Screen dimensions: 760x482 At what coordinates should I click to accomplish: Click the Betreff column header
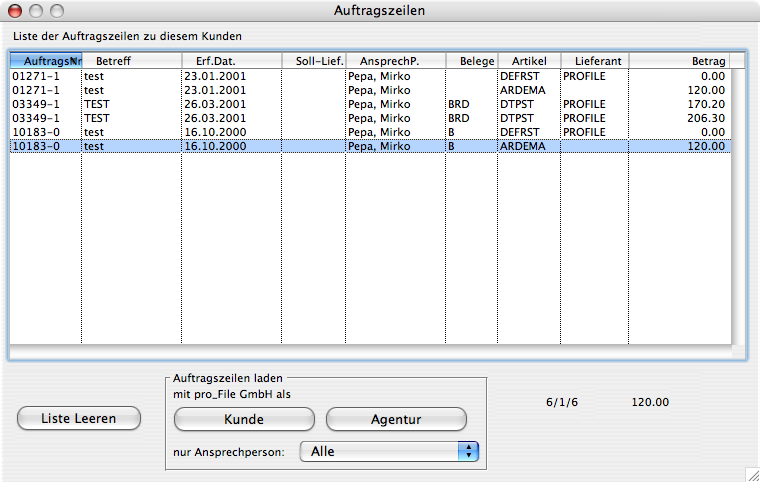(131, 61)
